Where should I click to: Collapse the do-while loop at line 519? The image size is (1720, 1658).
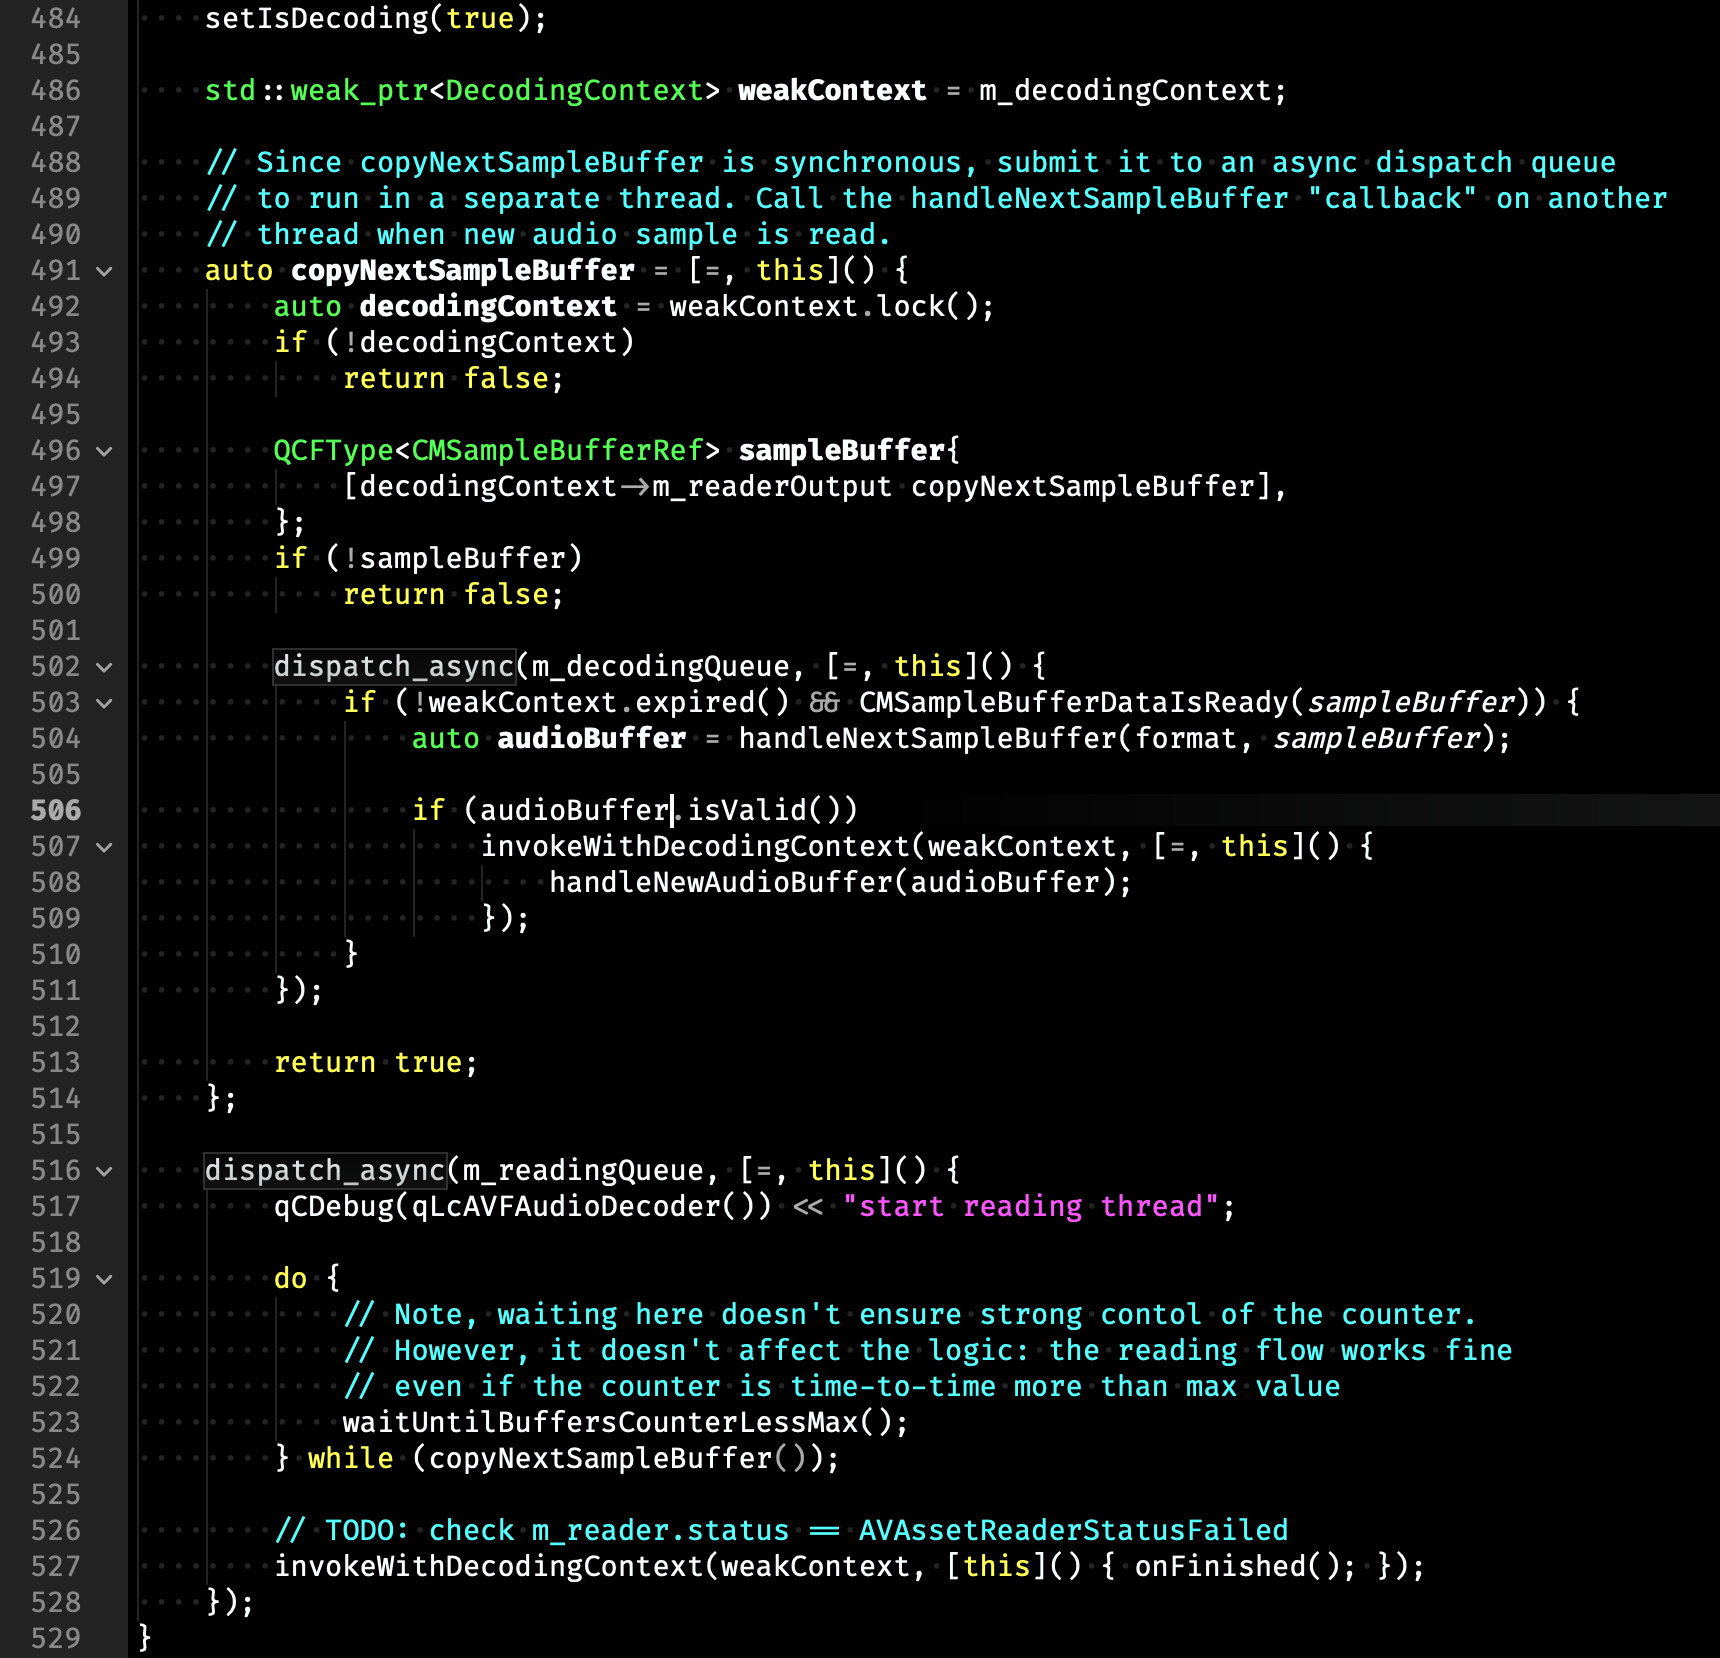pos(104,1279)
